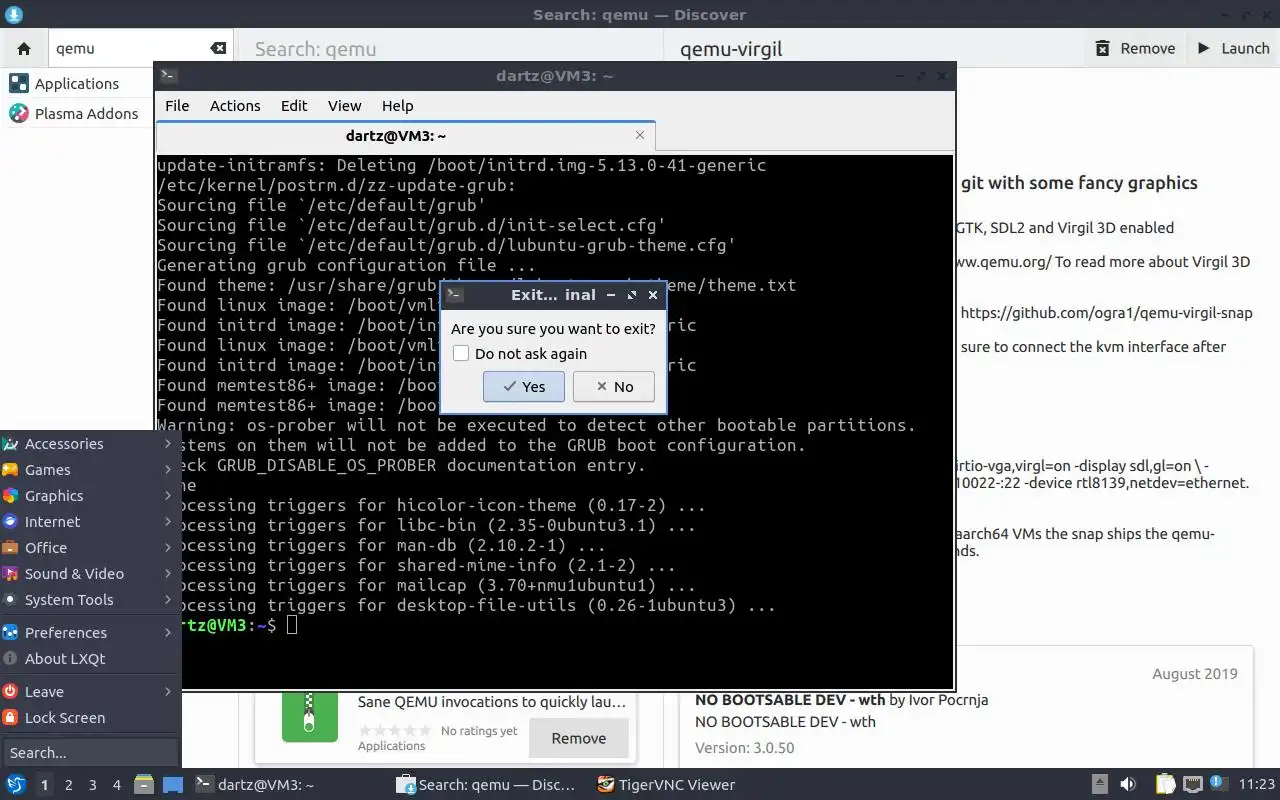The width and height of the screenshot is (1280, 800).
Task: Expand the Leave submenu arrow
Action: point(168,691)
